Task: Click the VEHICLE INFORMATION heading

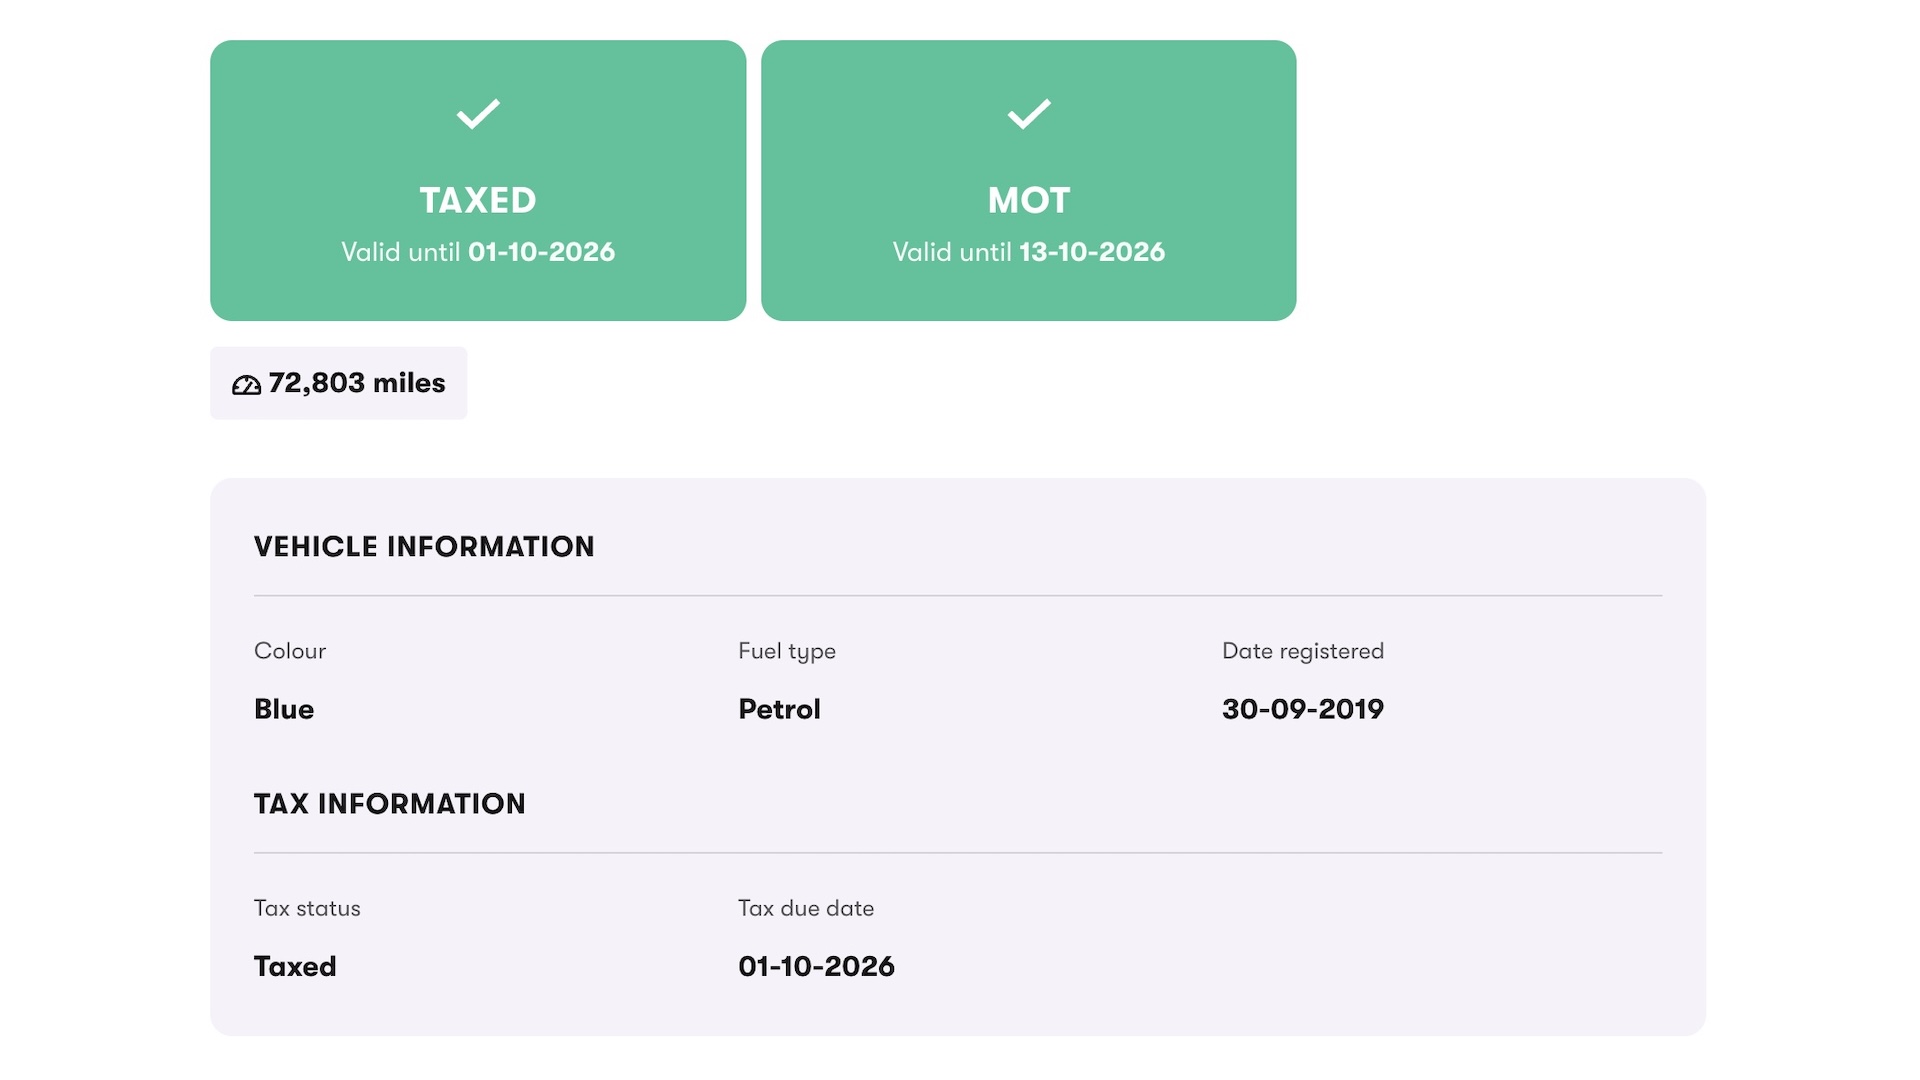Action: coord(424,546)
